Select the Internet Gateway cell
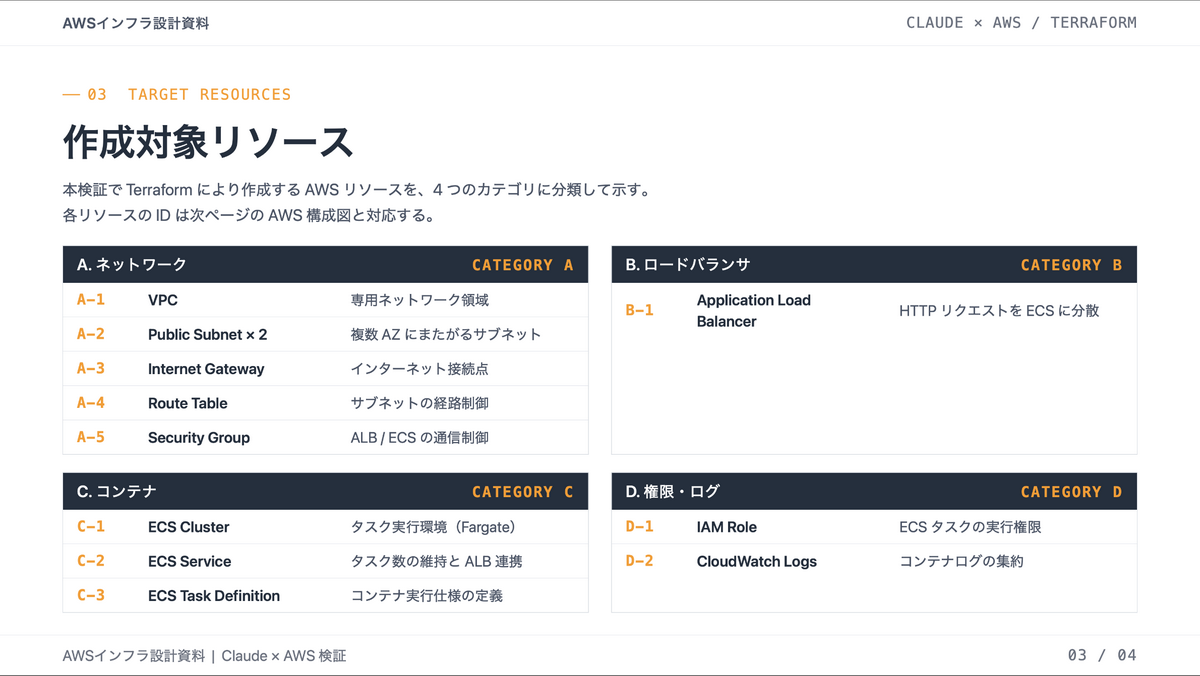The width and height of the screenshot is (1200, 676). (206, 369)
